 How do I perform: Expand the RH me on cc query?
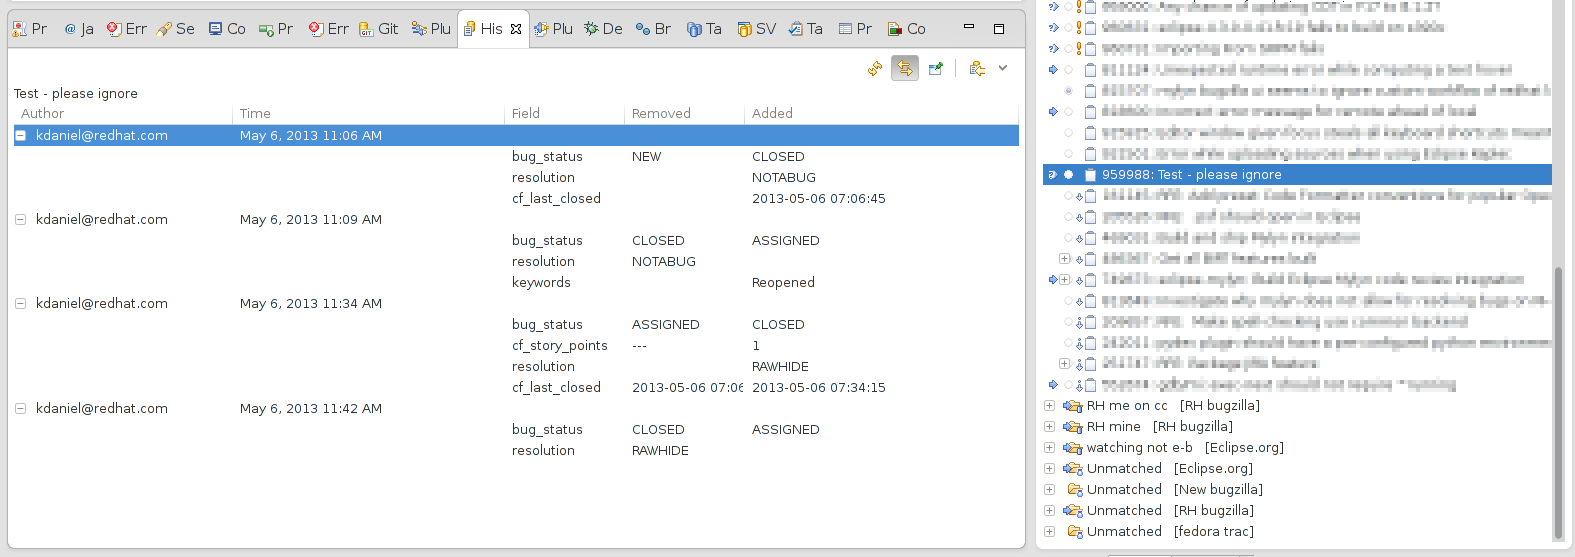click(x=1049, y=405)
